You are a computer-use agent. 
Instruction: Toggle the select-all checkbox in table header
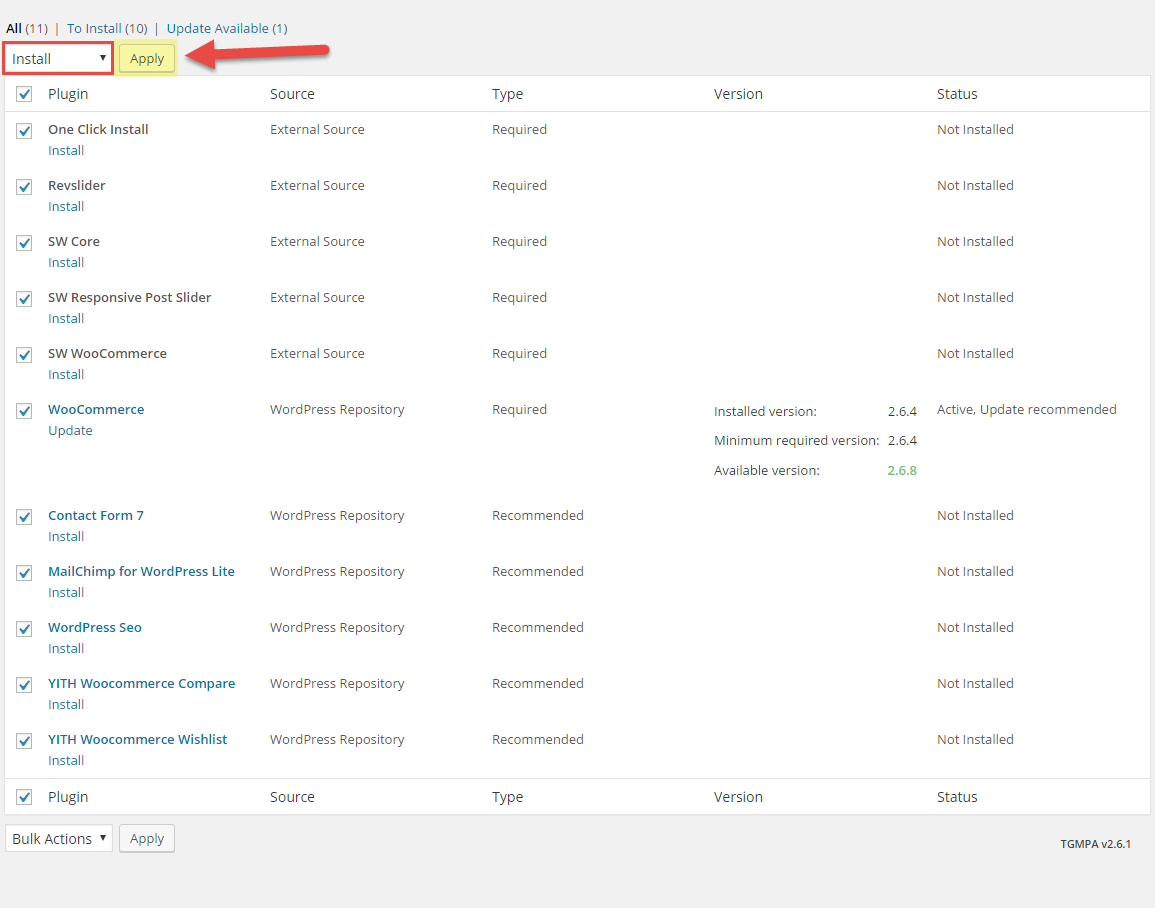pyautogui.click(x=24, y=94)
